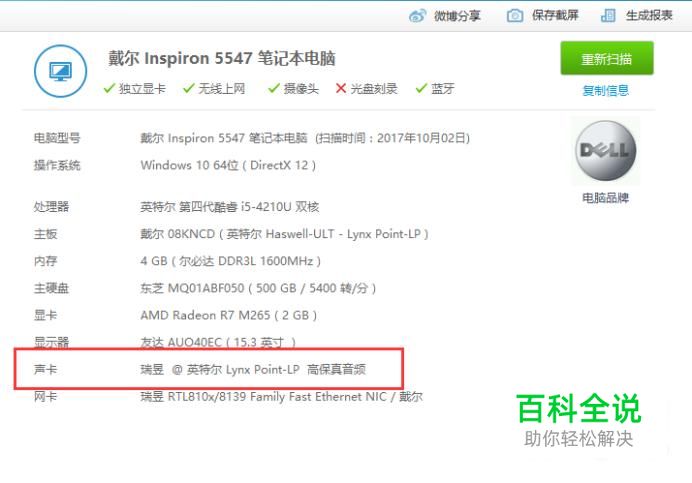The height and width of the screenshot is (483, 692).
Task: Click the 友达 AUO40EC display value
Action: [218, 342]
